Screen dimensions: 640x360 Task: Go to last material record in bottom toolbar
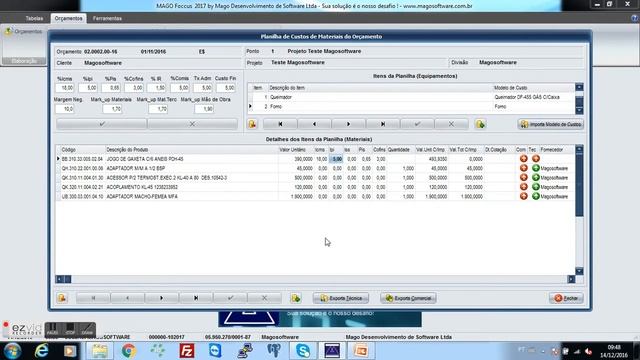[196, 298]
